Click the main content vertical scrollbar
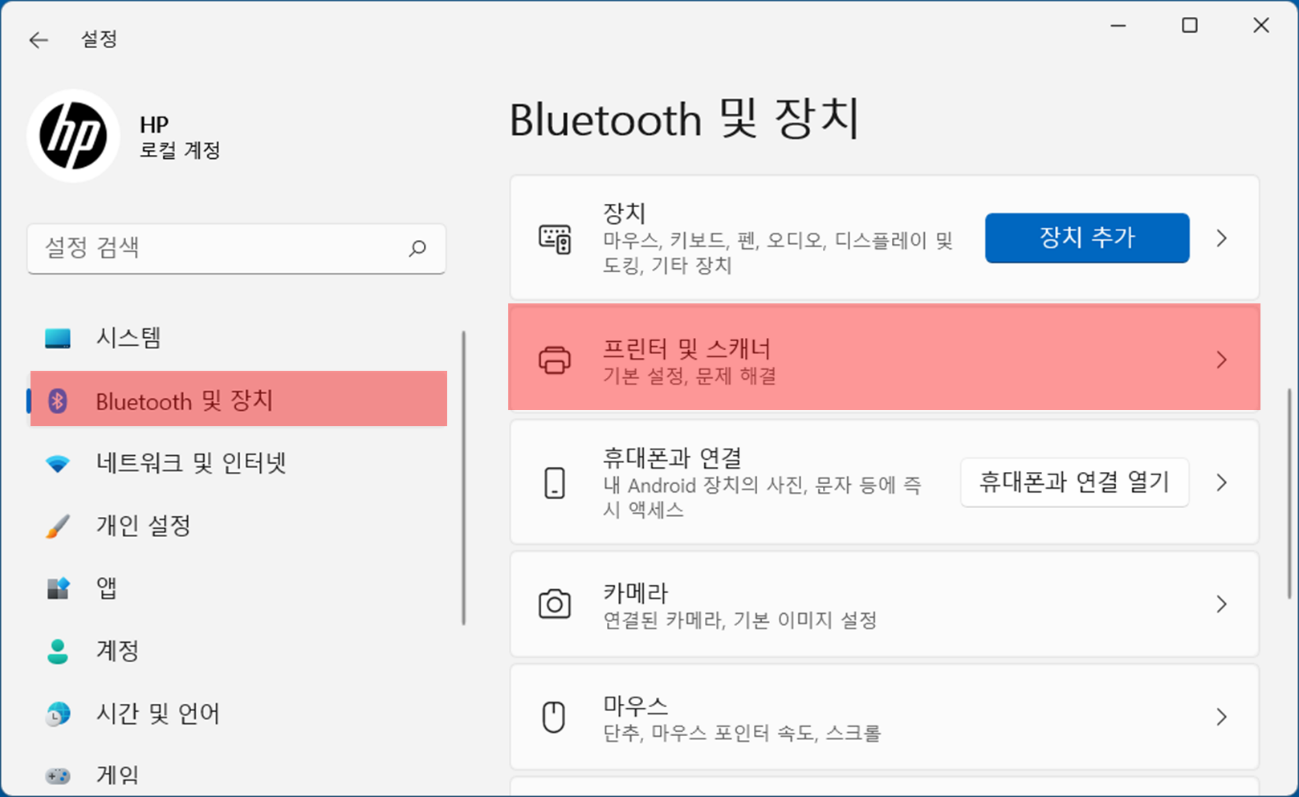Image resolution: width=1299 pixels, height=797 pixels. (1288, 495)
